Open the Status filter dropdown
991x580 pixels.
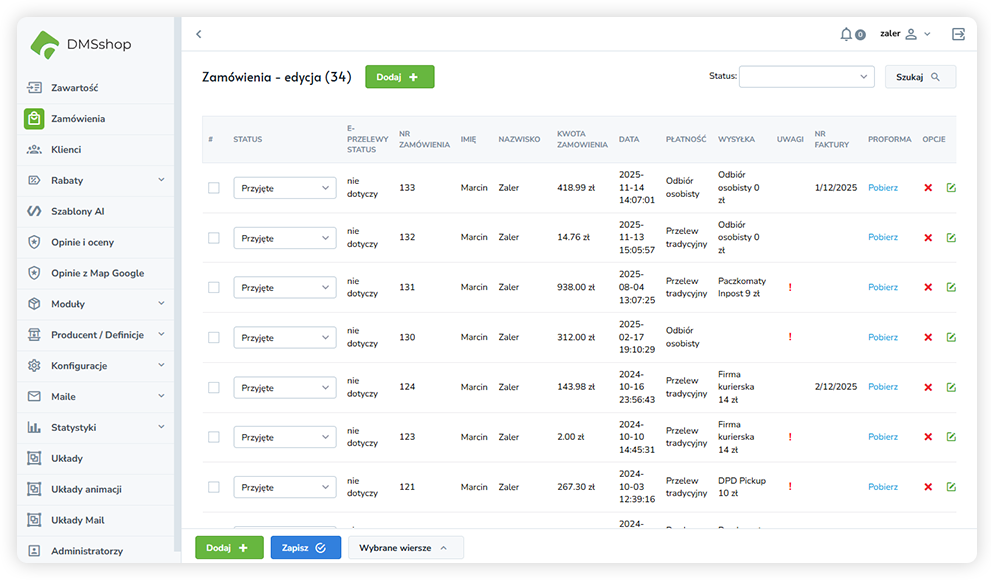[806, 76]
